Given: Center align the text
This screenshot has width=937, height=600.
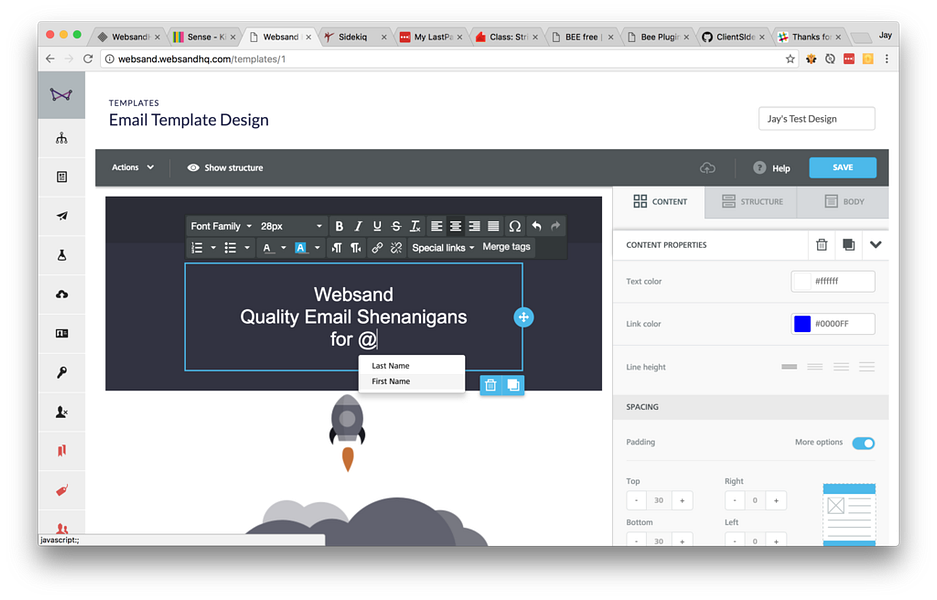Looking at the screenshot, I should [x=455, y=226].
